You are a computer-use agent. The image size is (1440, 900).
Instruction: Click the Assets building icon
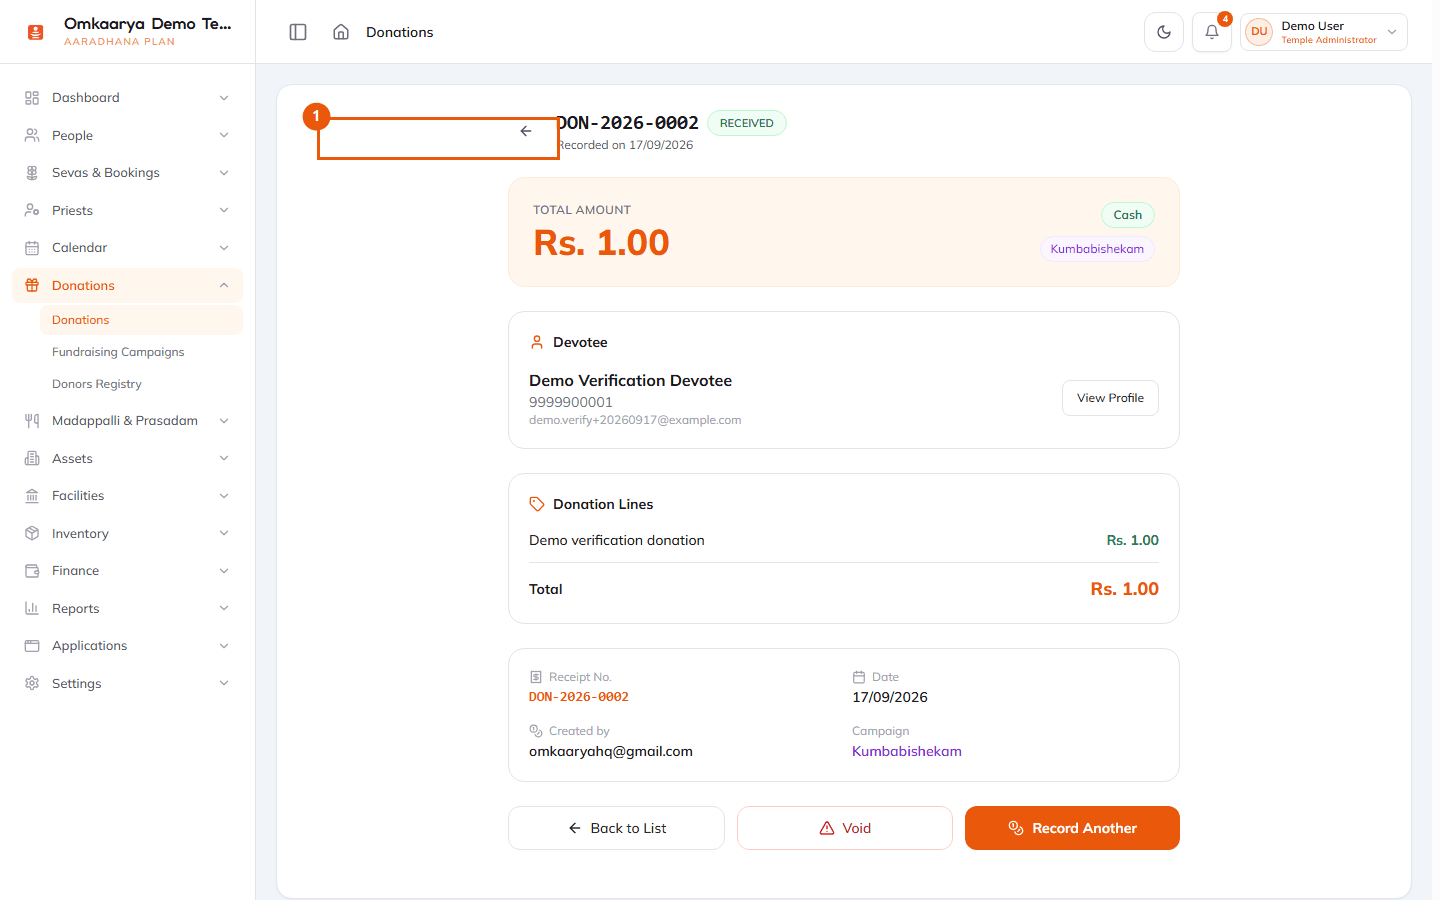32,458
